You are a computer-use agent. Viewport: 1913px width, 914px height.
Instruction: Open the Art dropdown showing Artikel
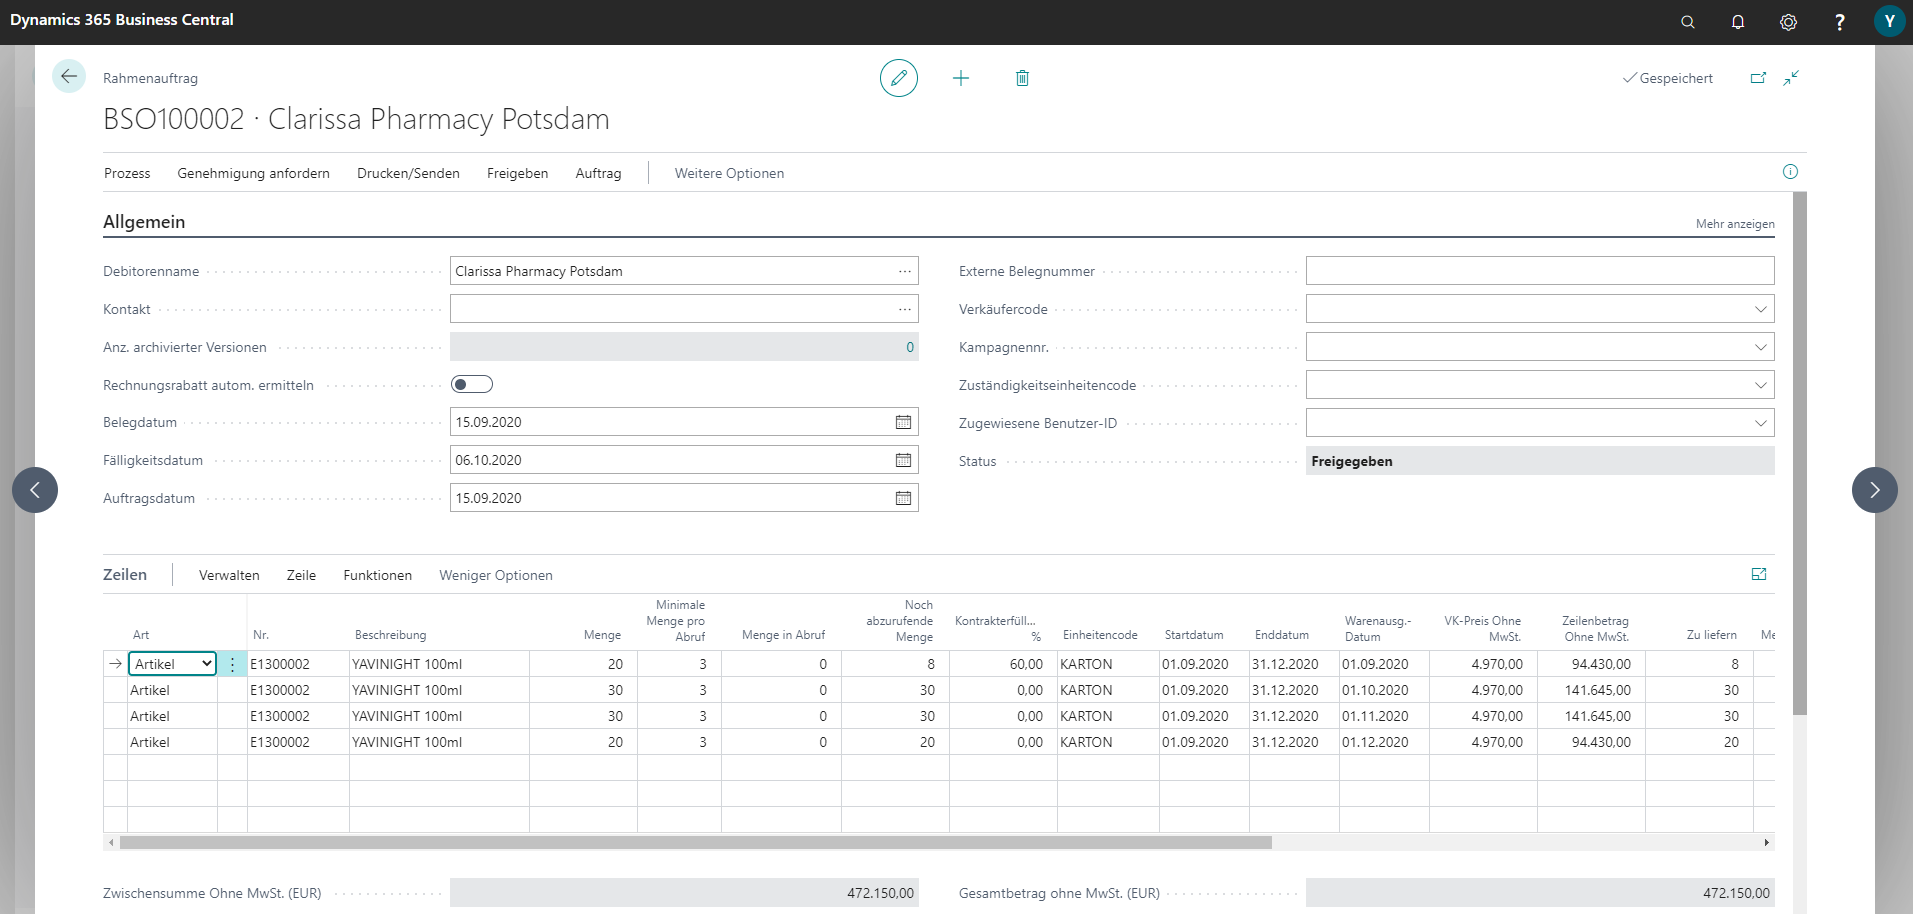173,664
